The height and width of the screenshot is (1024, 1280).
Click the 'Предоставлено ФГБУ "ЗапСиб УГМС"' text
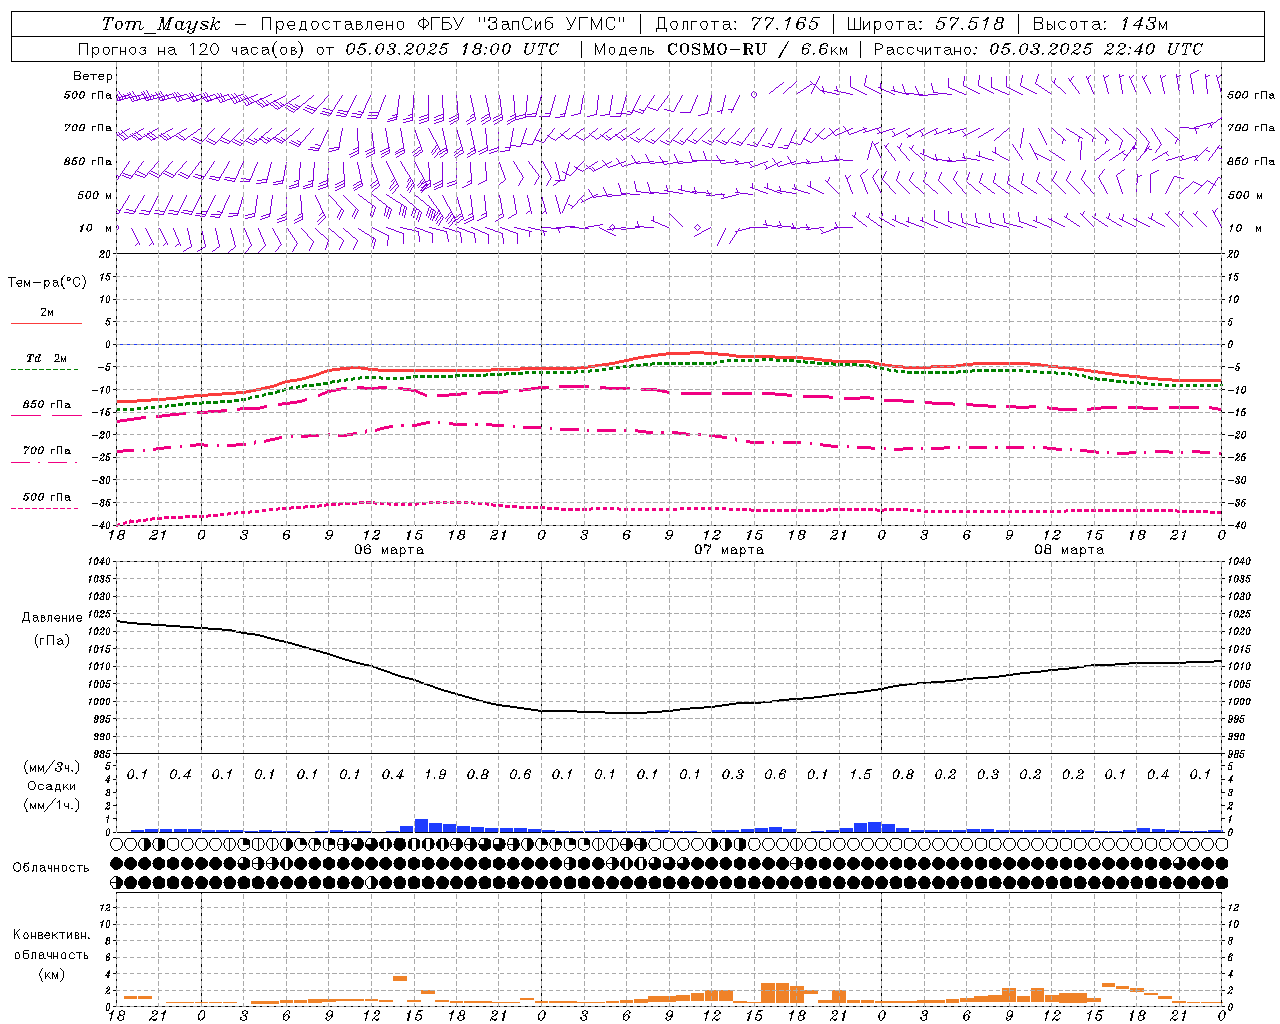pyautogui.click(x=443, y=24)
